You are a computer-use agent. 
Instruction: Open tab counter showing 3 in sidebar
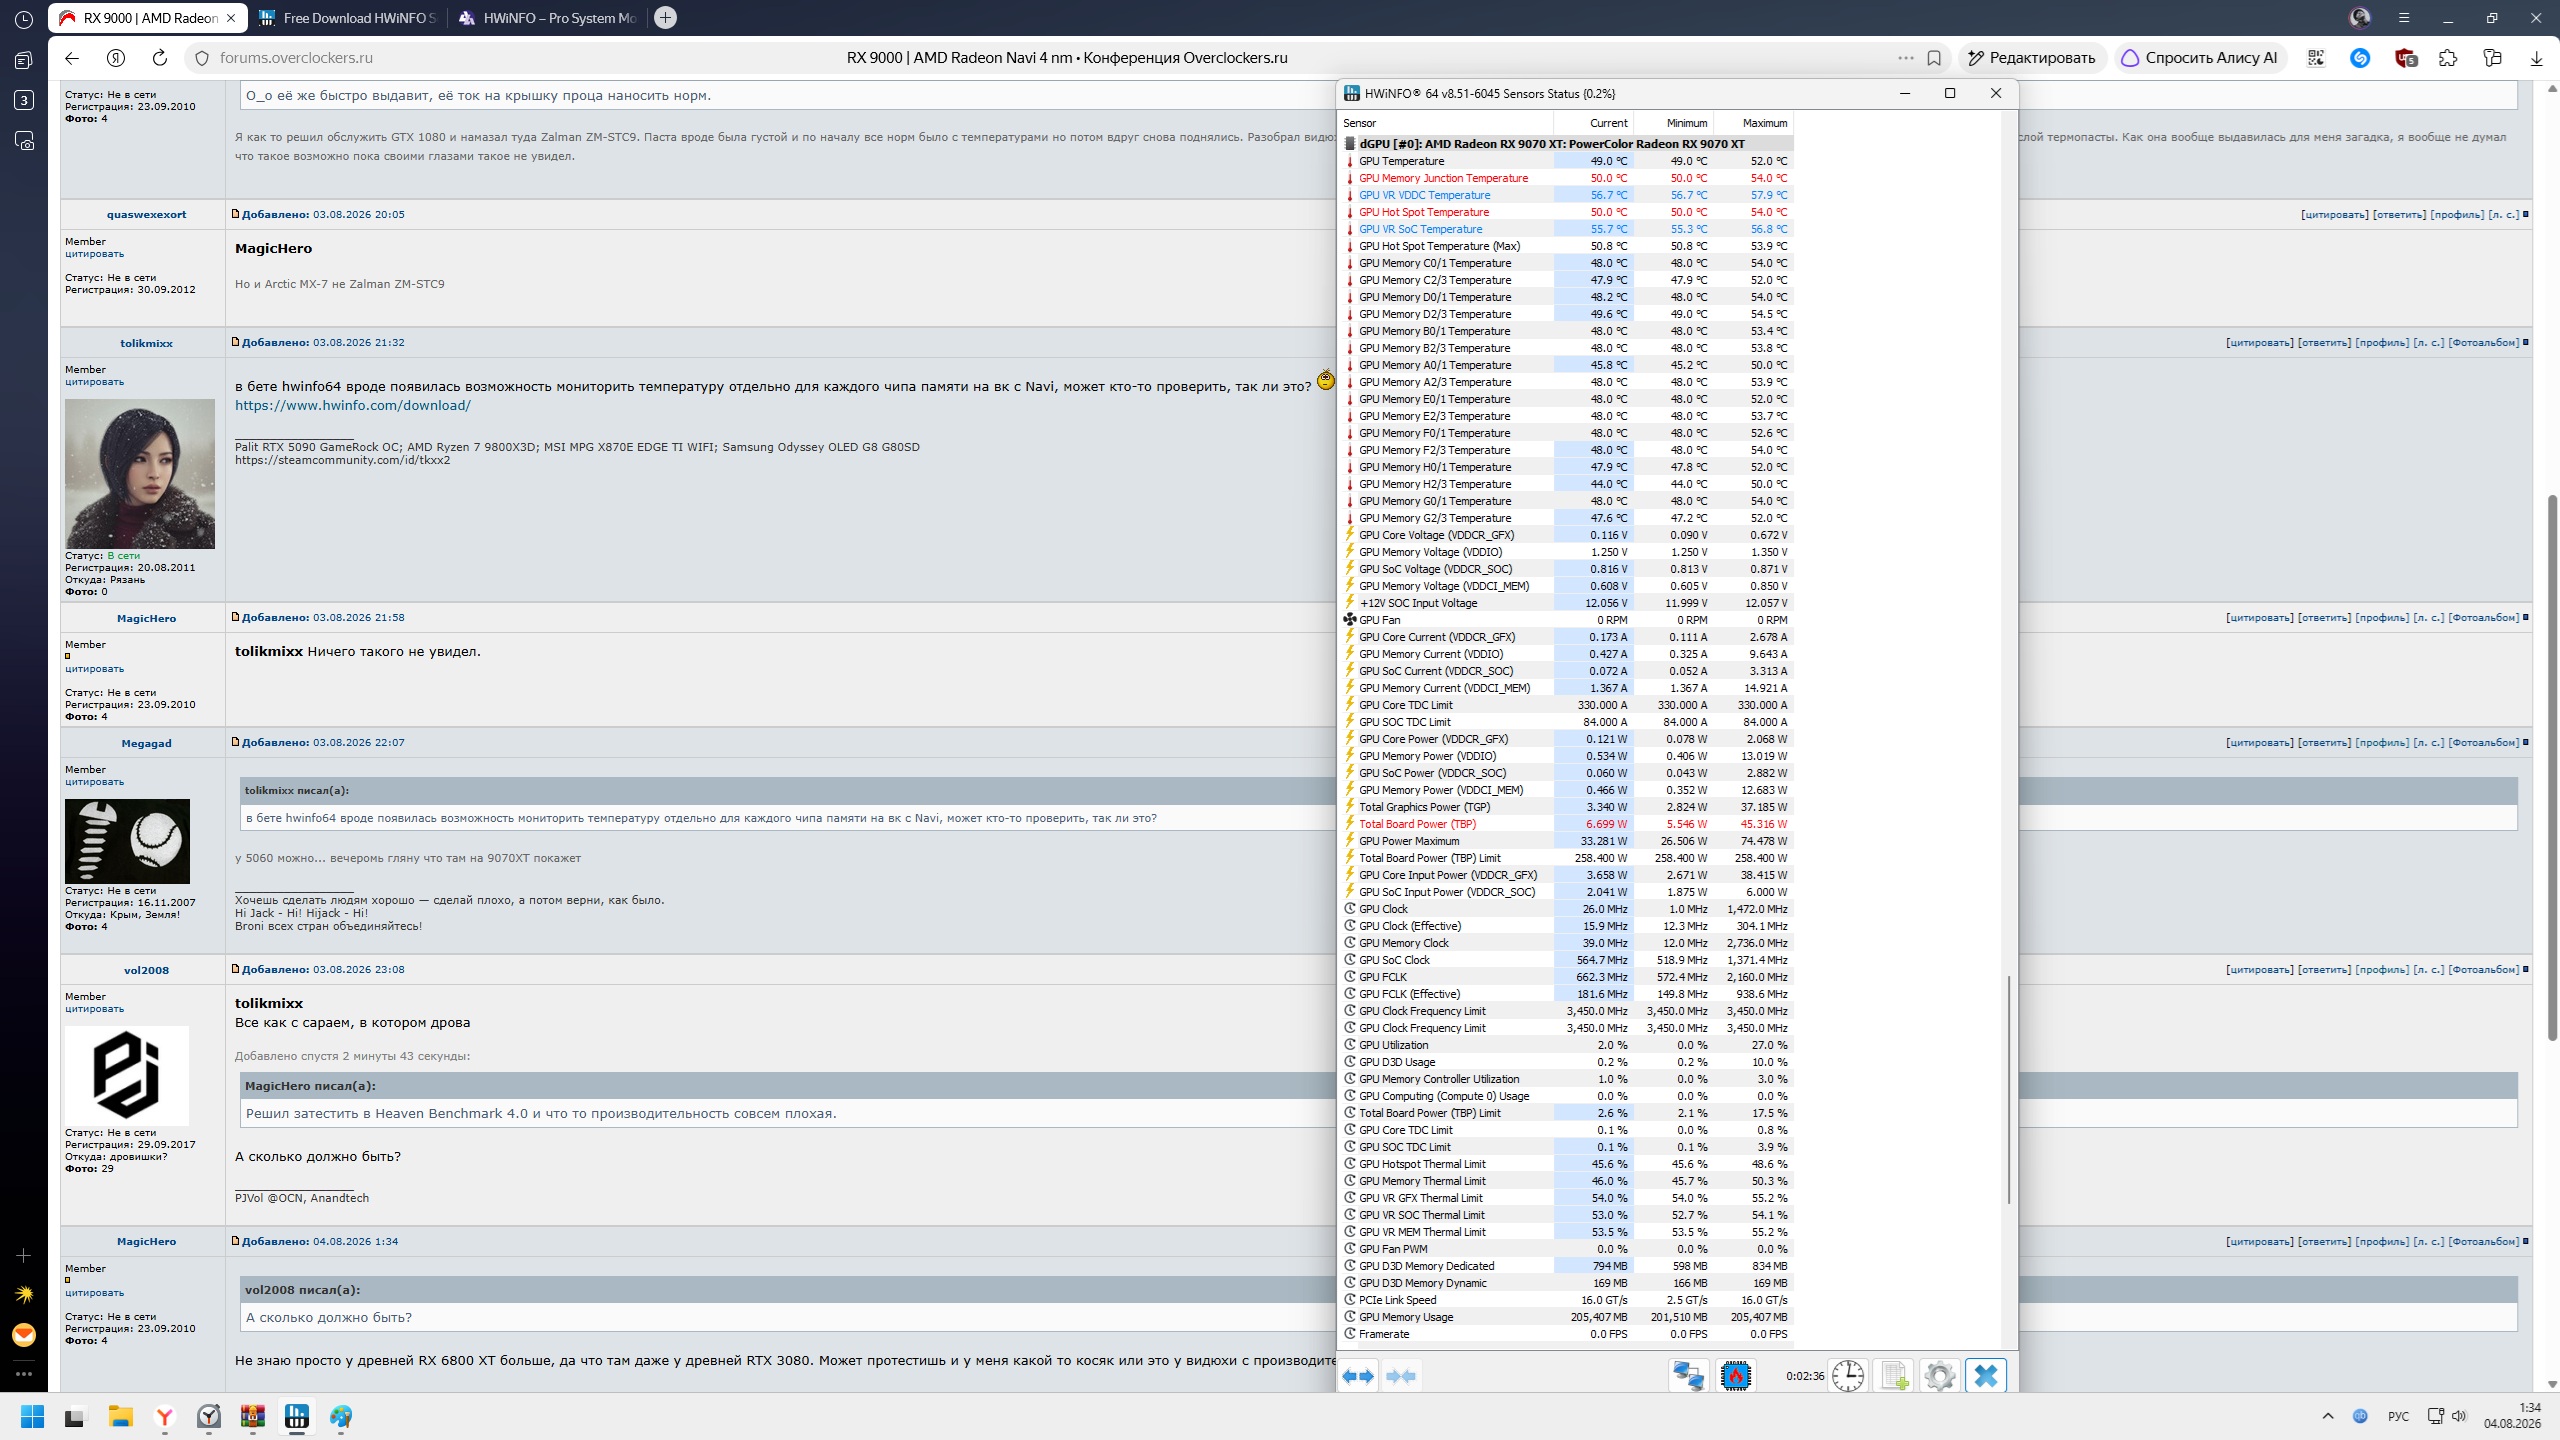pos(24,100)
